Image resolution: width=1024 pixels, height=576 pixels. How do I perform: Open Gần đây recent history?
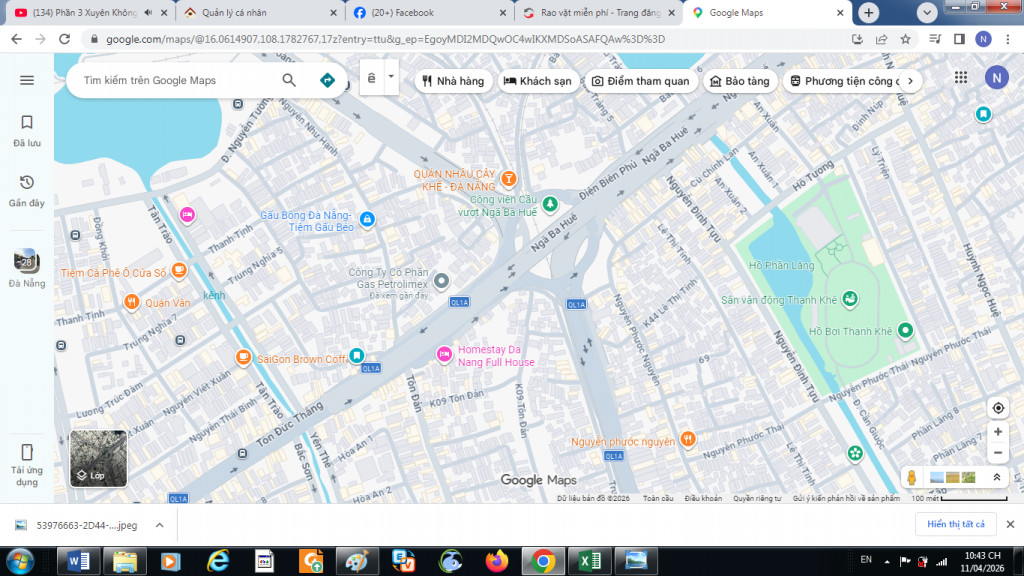[x=27, y=189]
